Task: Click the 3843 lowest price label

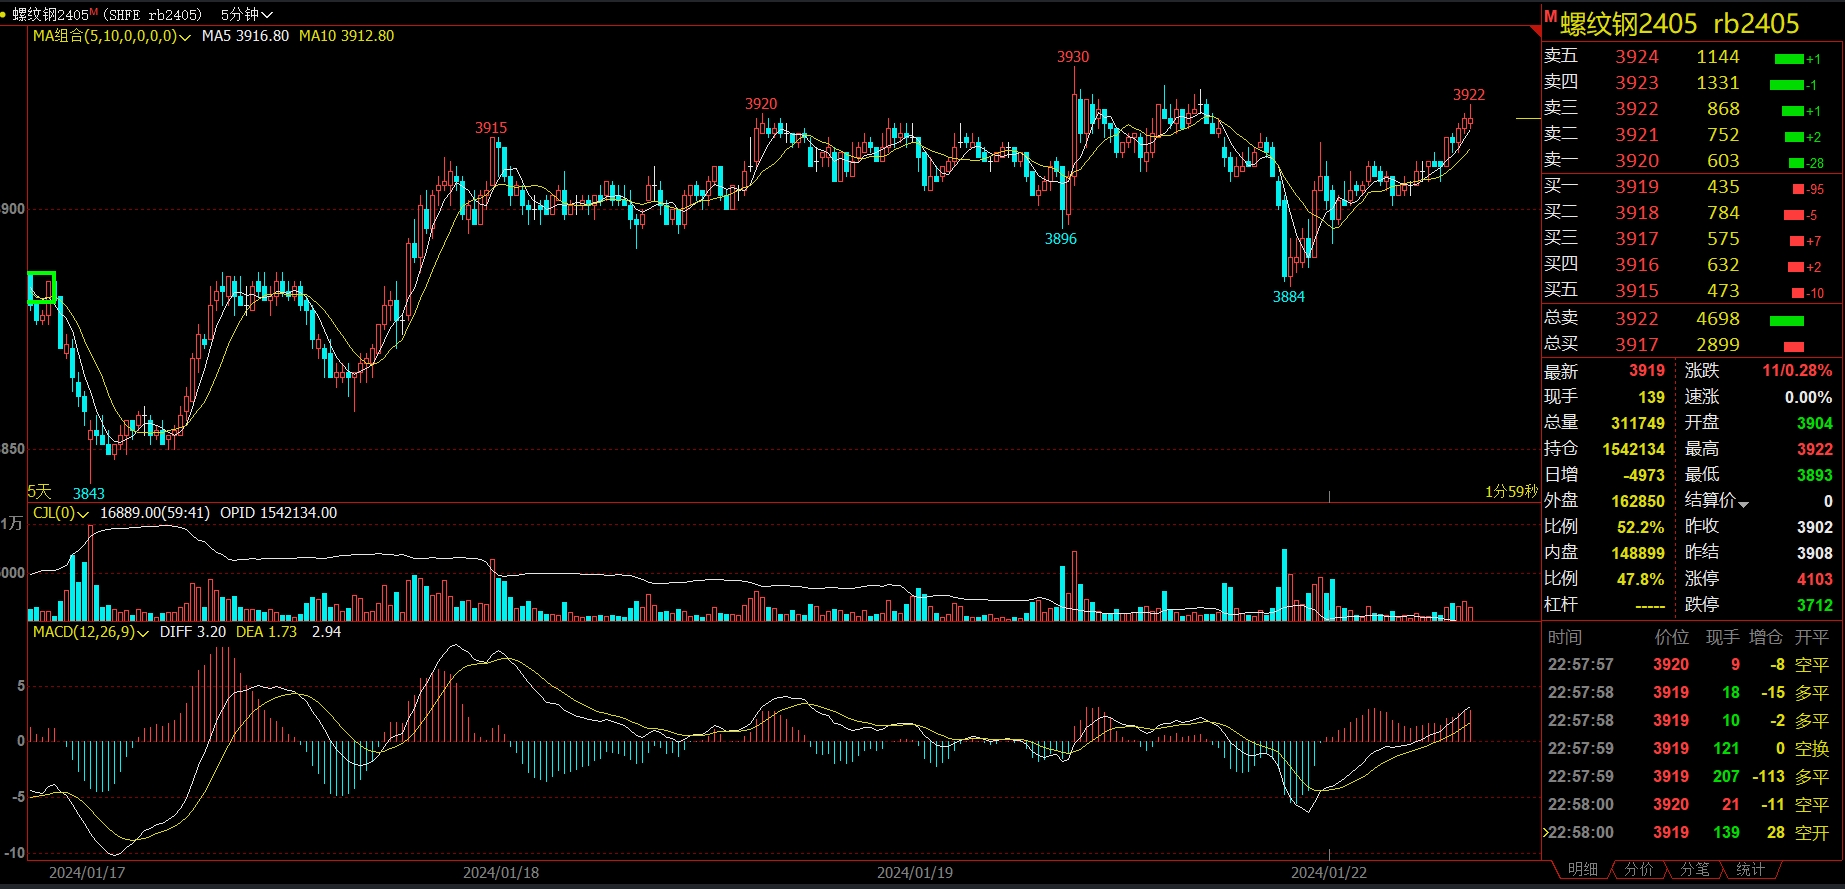Action: pyautogui.click(x=89, y=493)
